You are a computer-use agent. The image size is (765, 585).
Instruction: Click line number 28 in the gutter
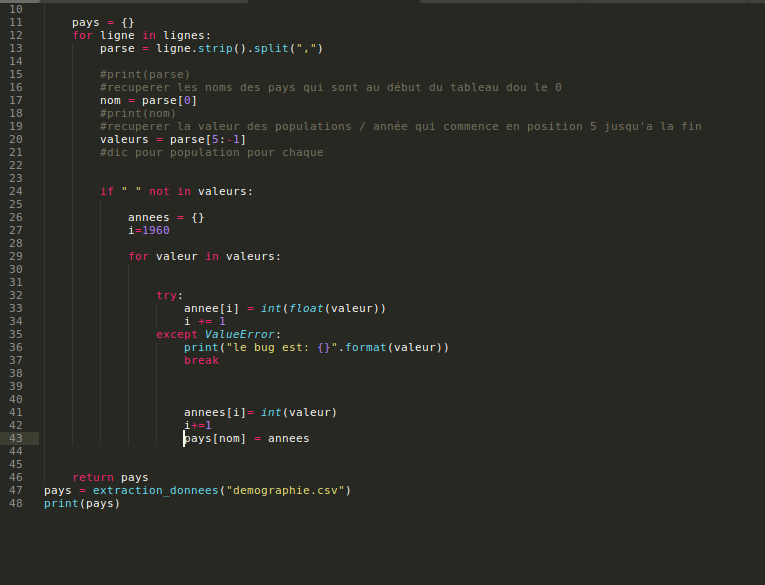point(16,243)
